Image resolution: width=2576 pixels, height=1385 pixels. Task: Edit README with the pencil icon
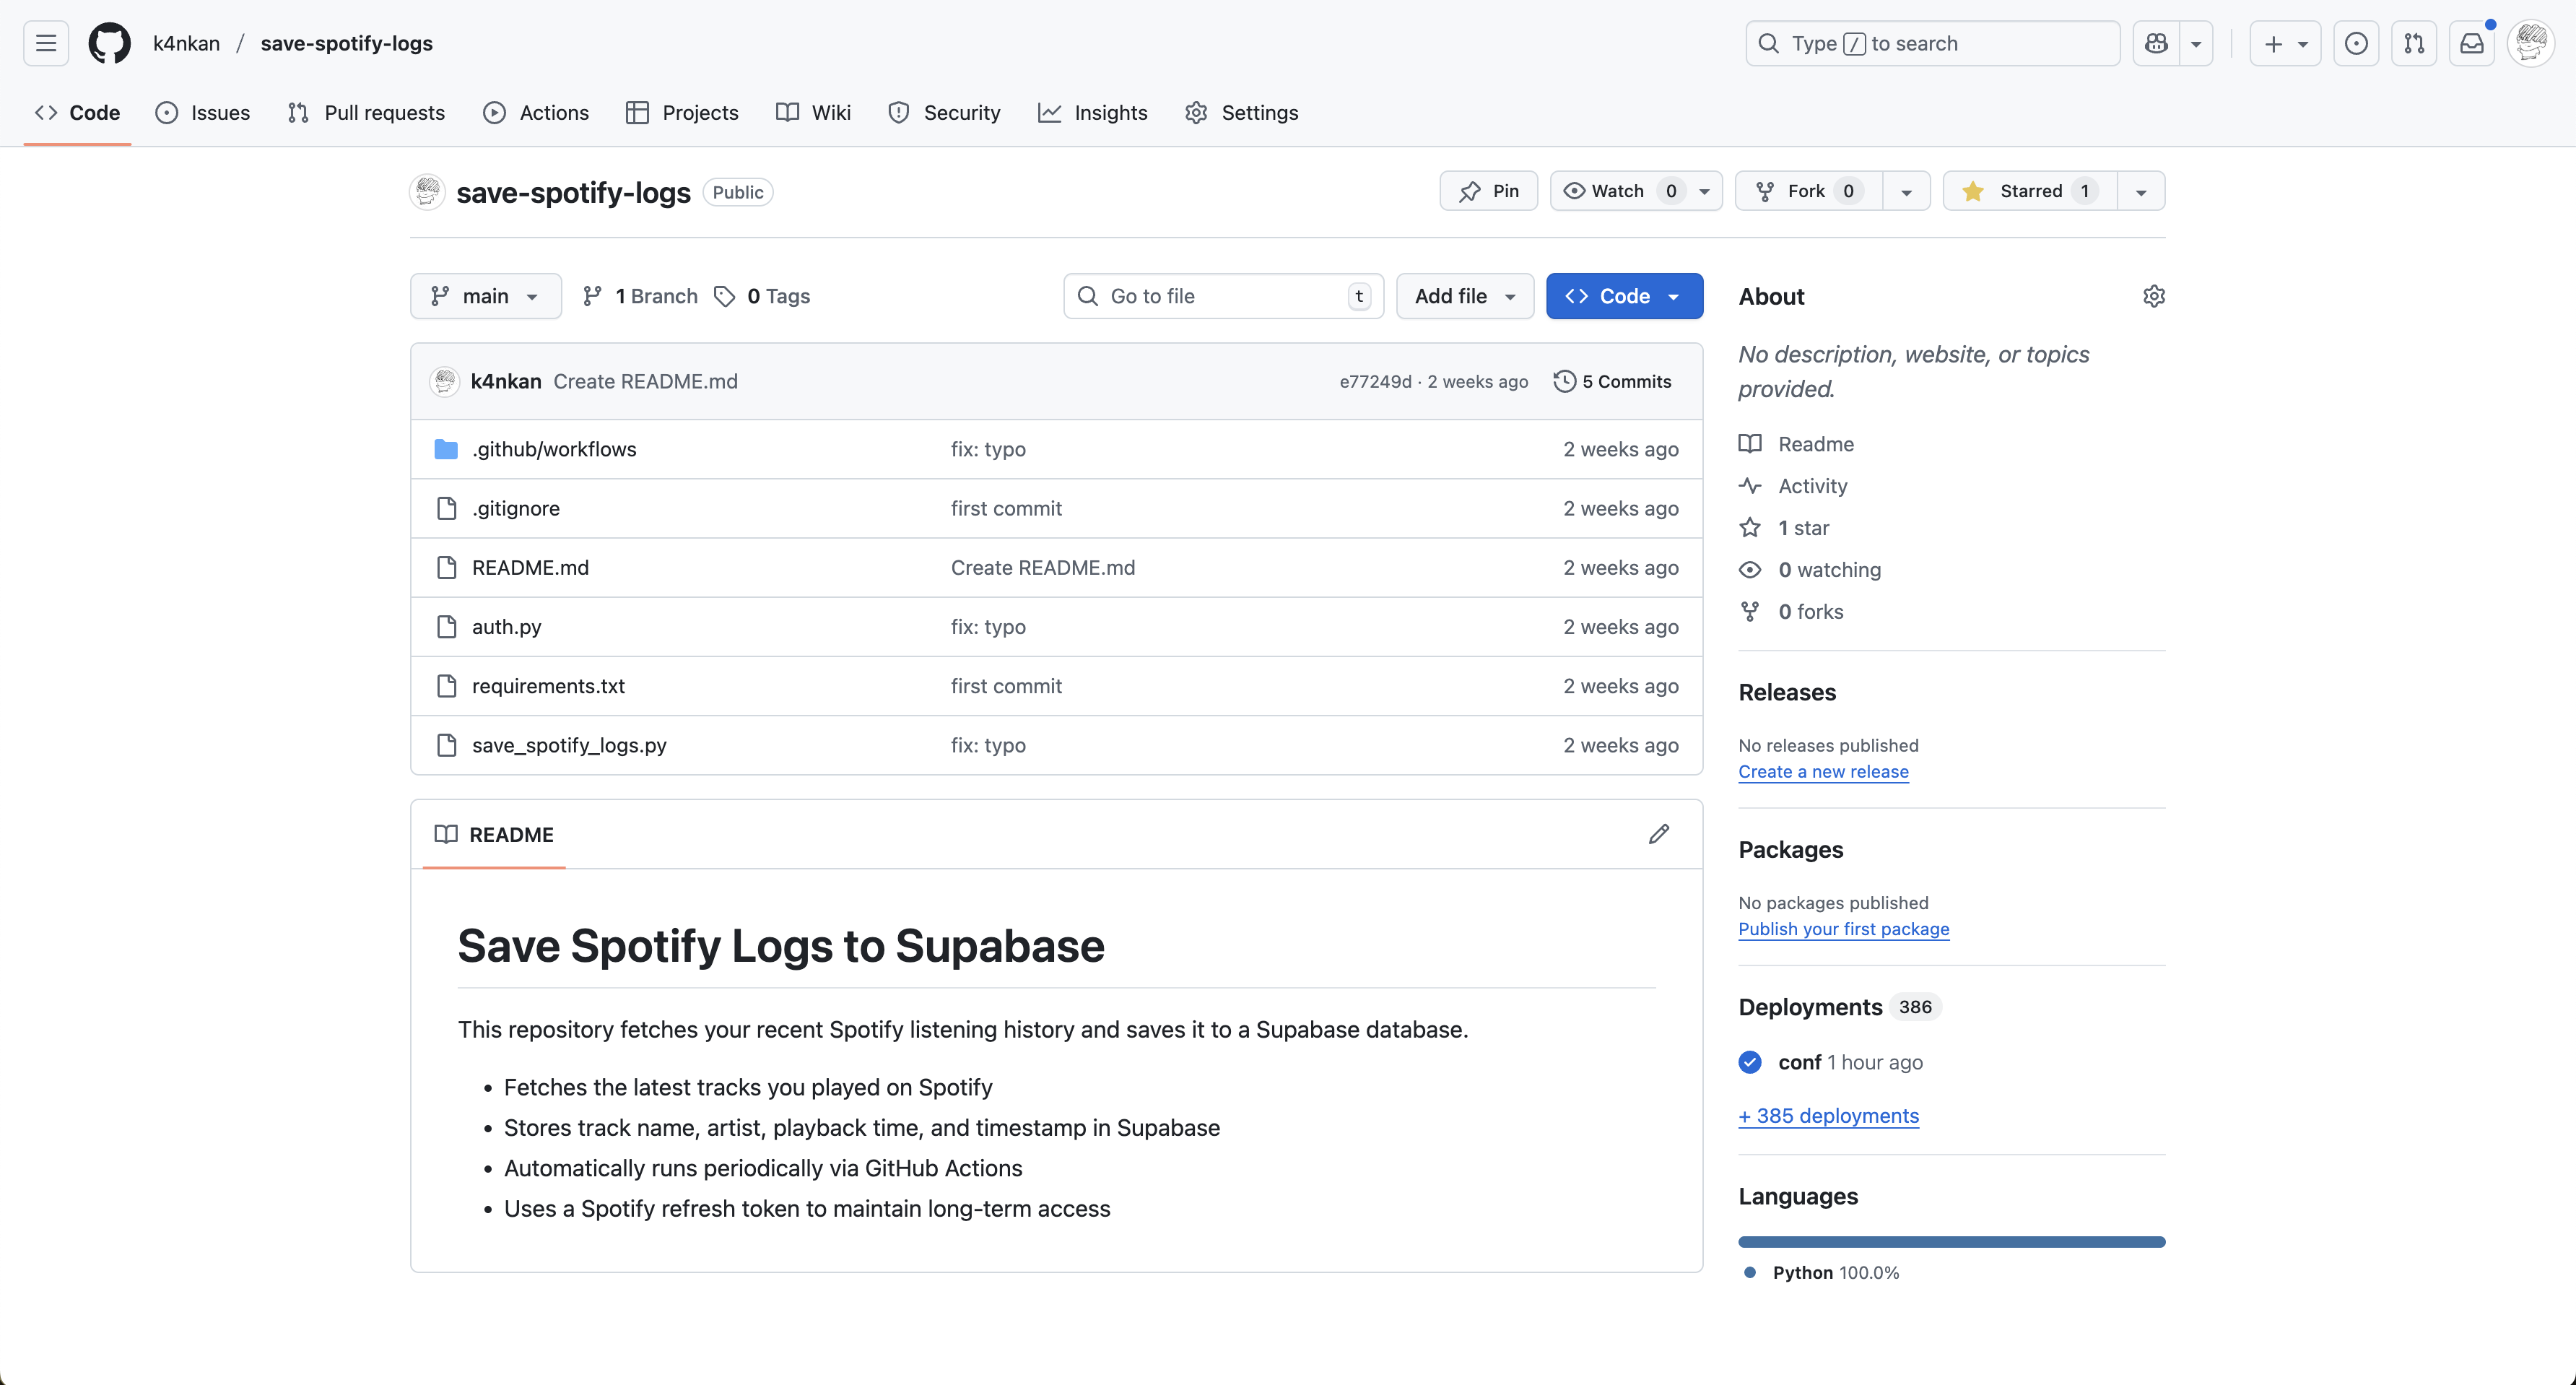click(1659, 834)
